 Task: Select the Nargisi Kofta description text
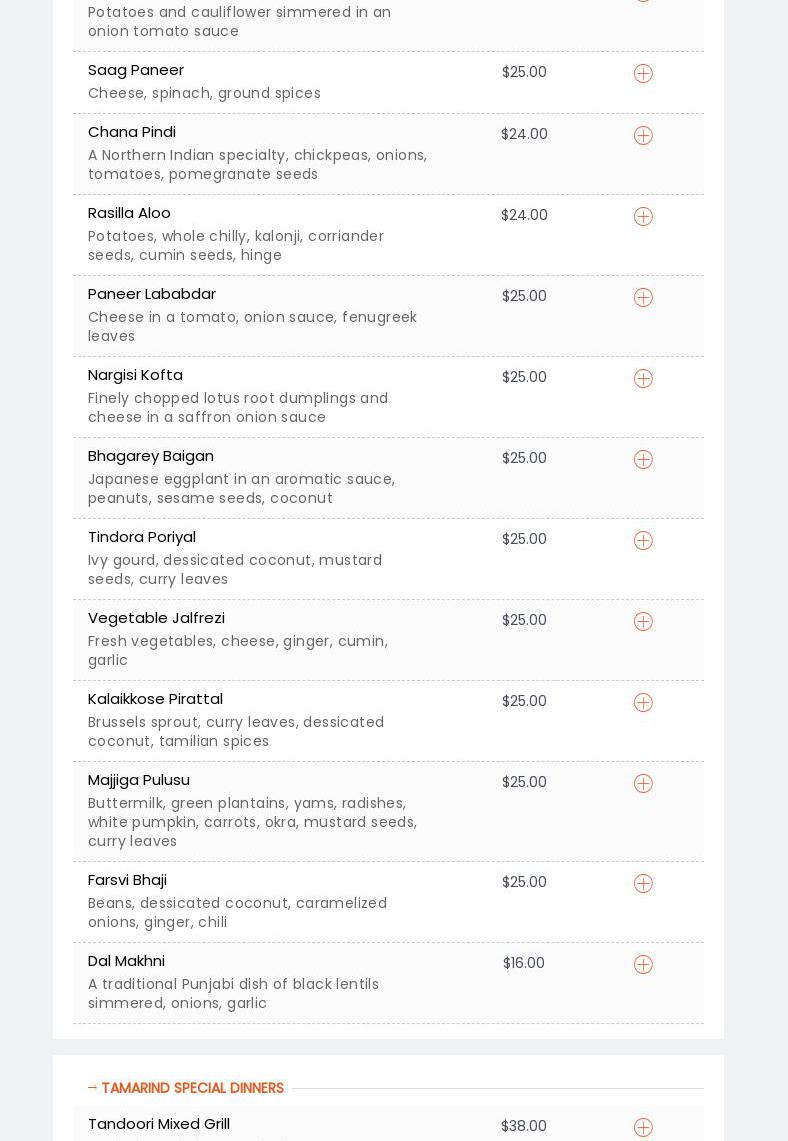tap(238, 408)
